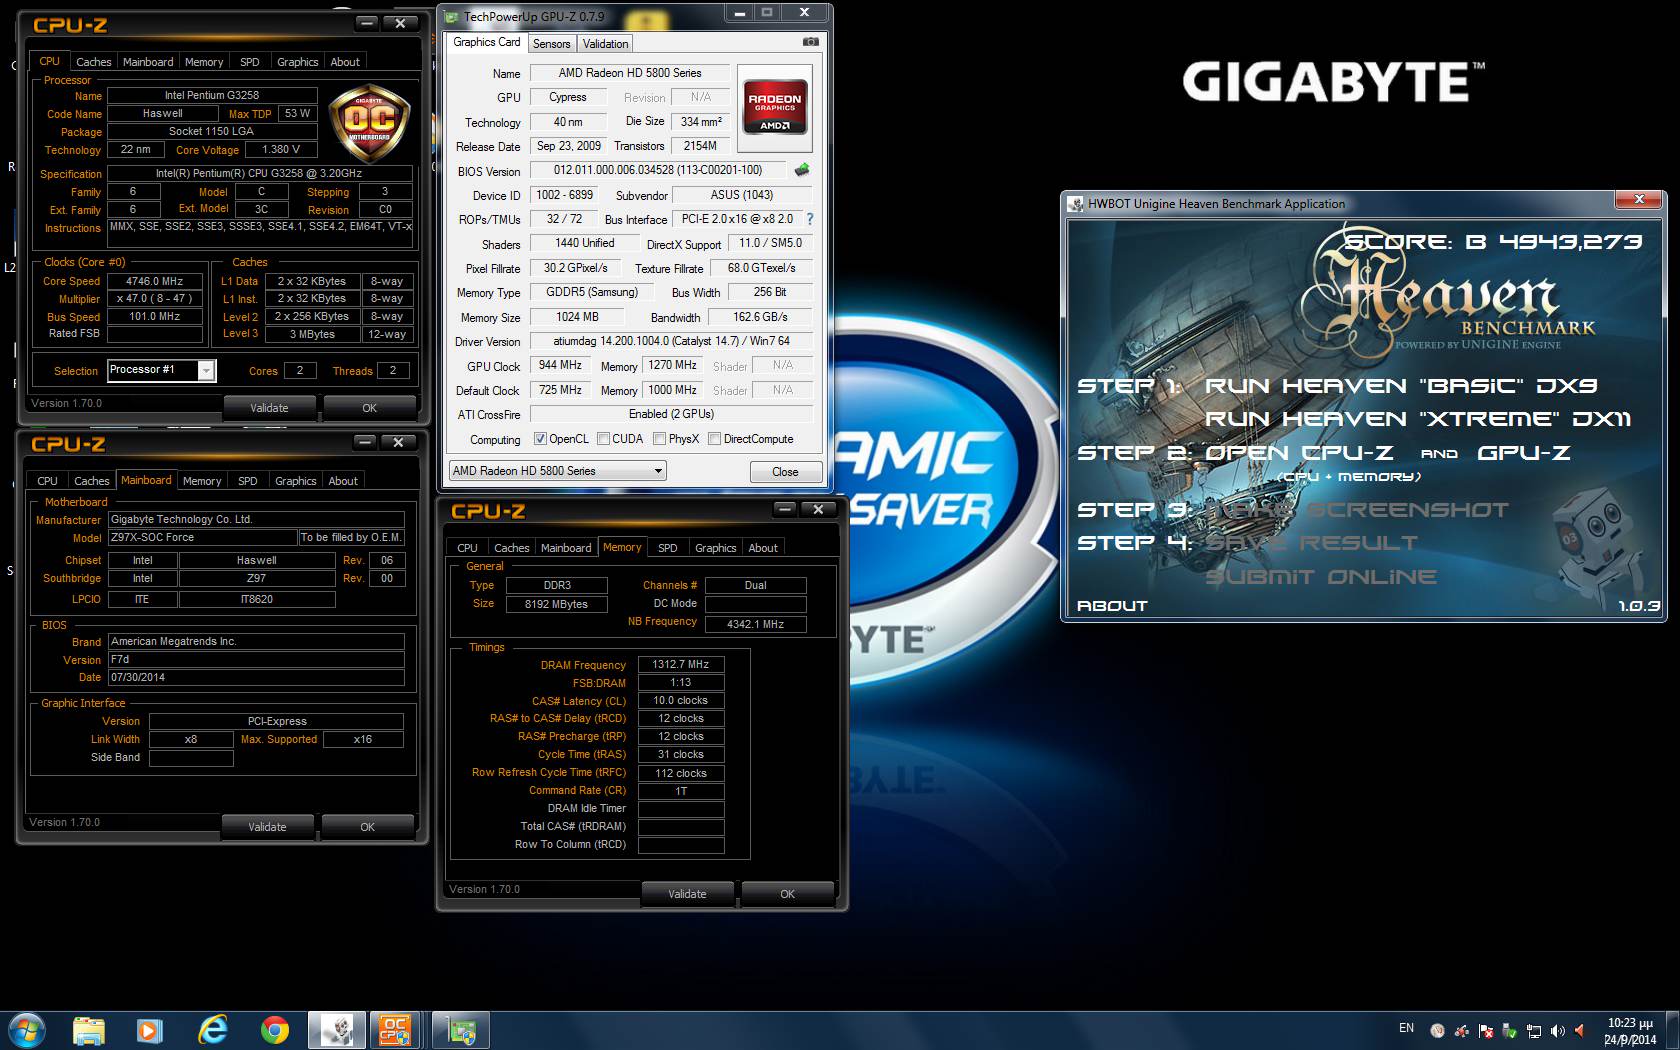
Task: Open the AMD Radeon HD 5800 Series GPU dropdown
Action: point(557,471)
